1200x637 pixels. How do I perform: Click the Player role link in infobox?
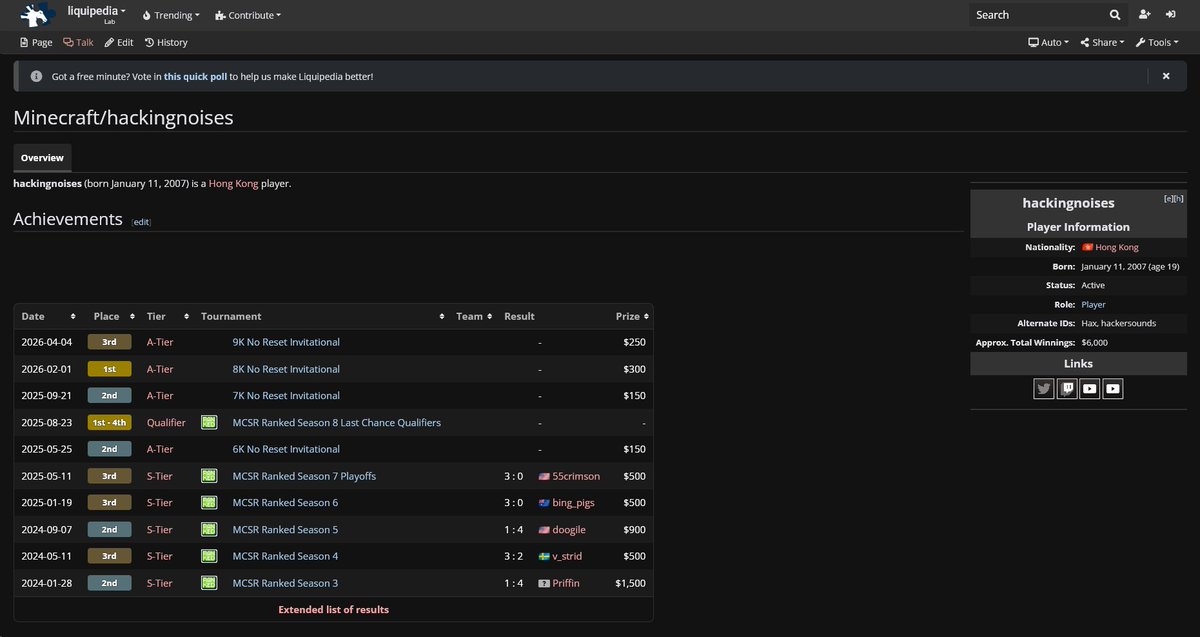[1093, 304]
